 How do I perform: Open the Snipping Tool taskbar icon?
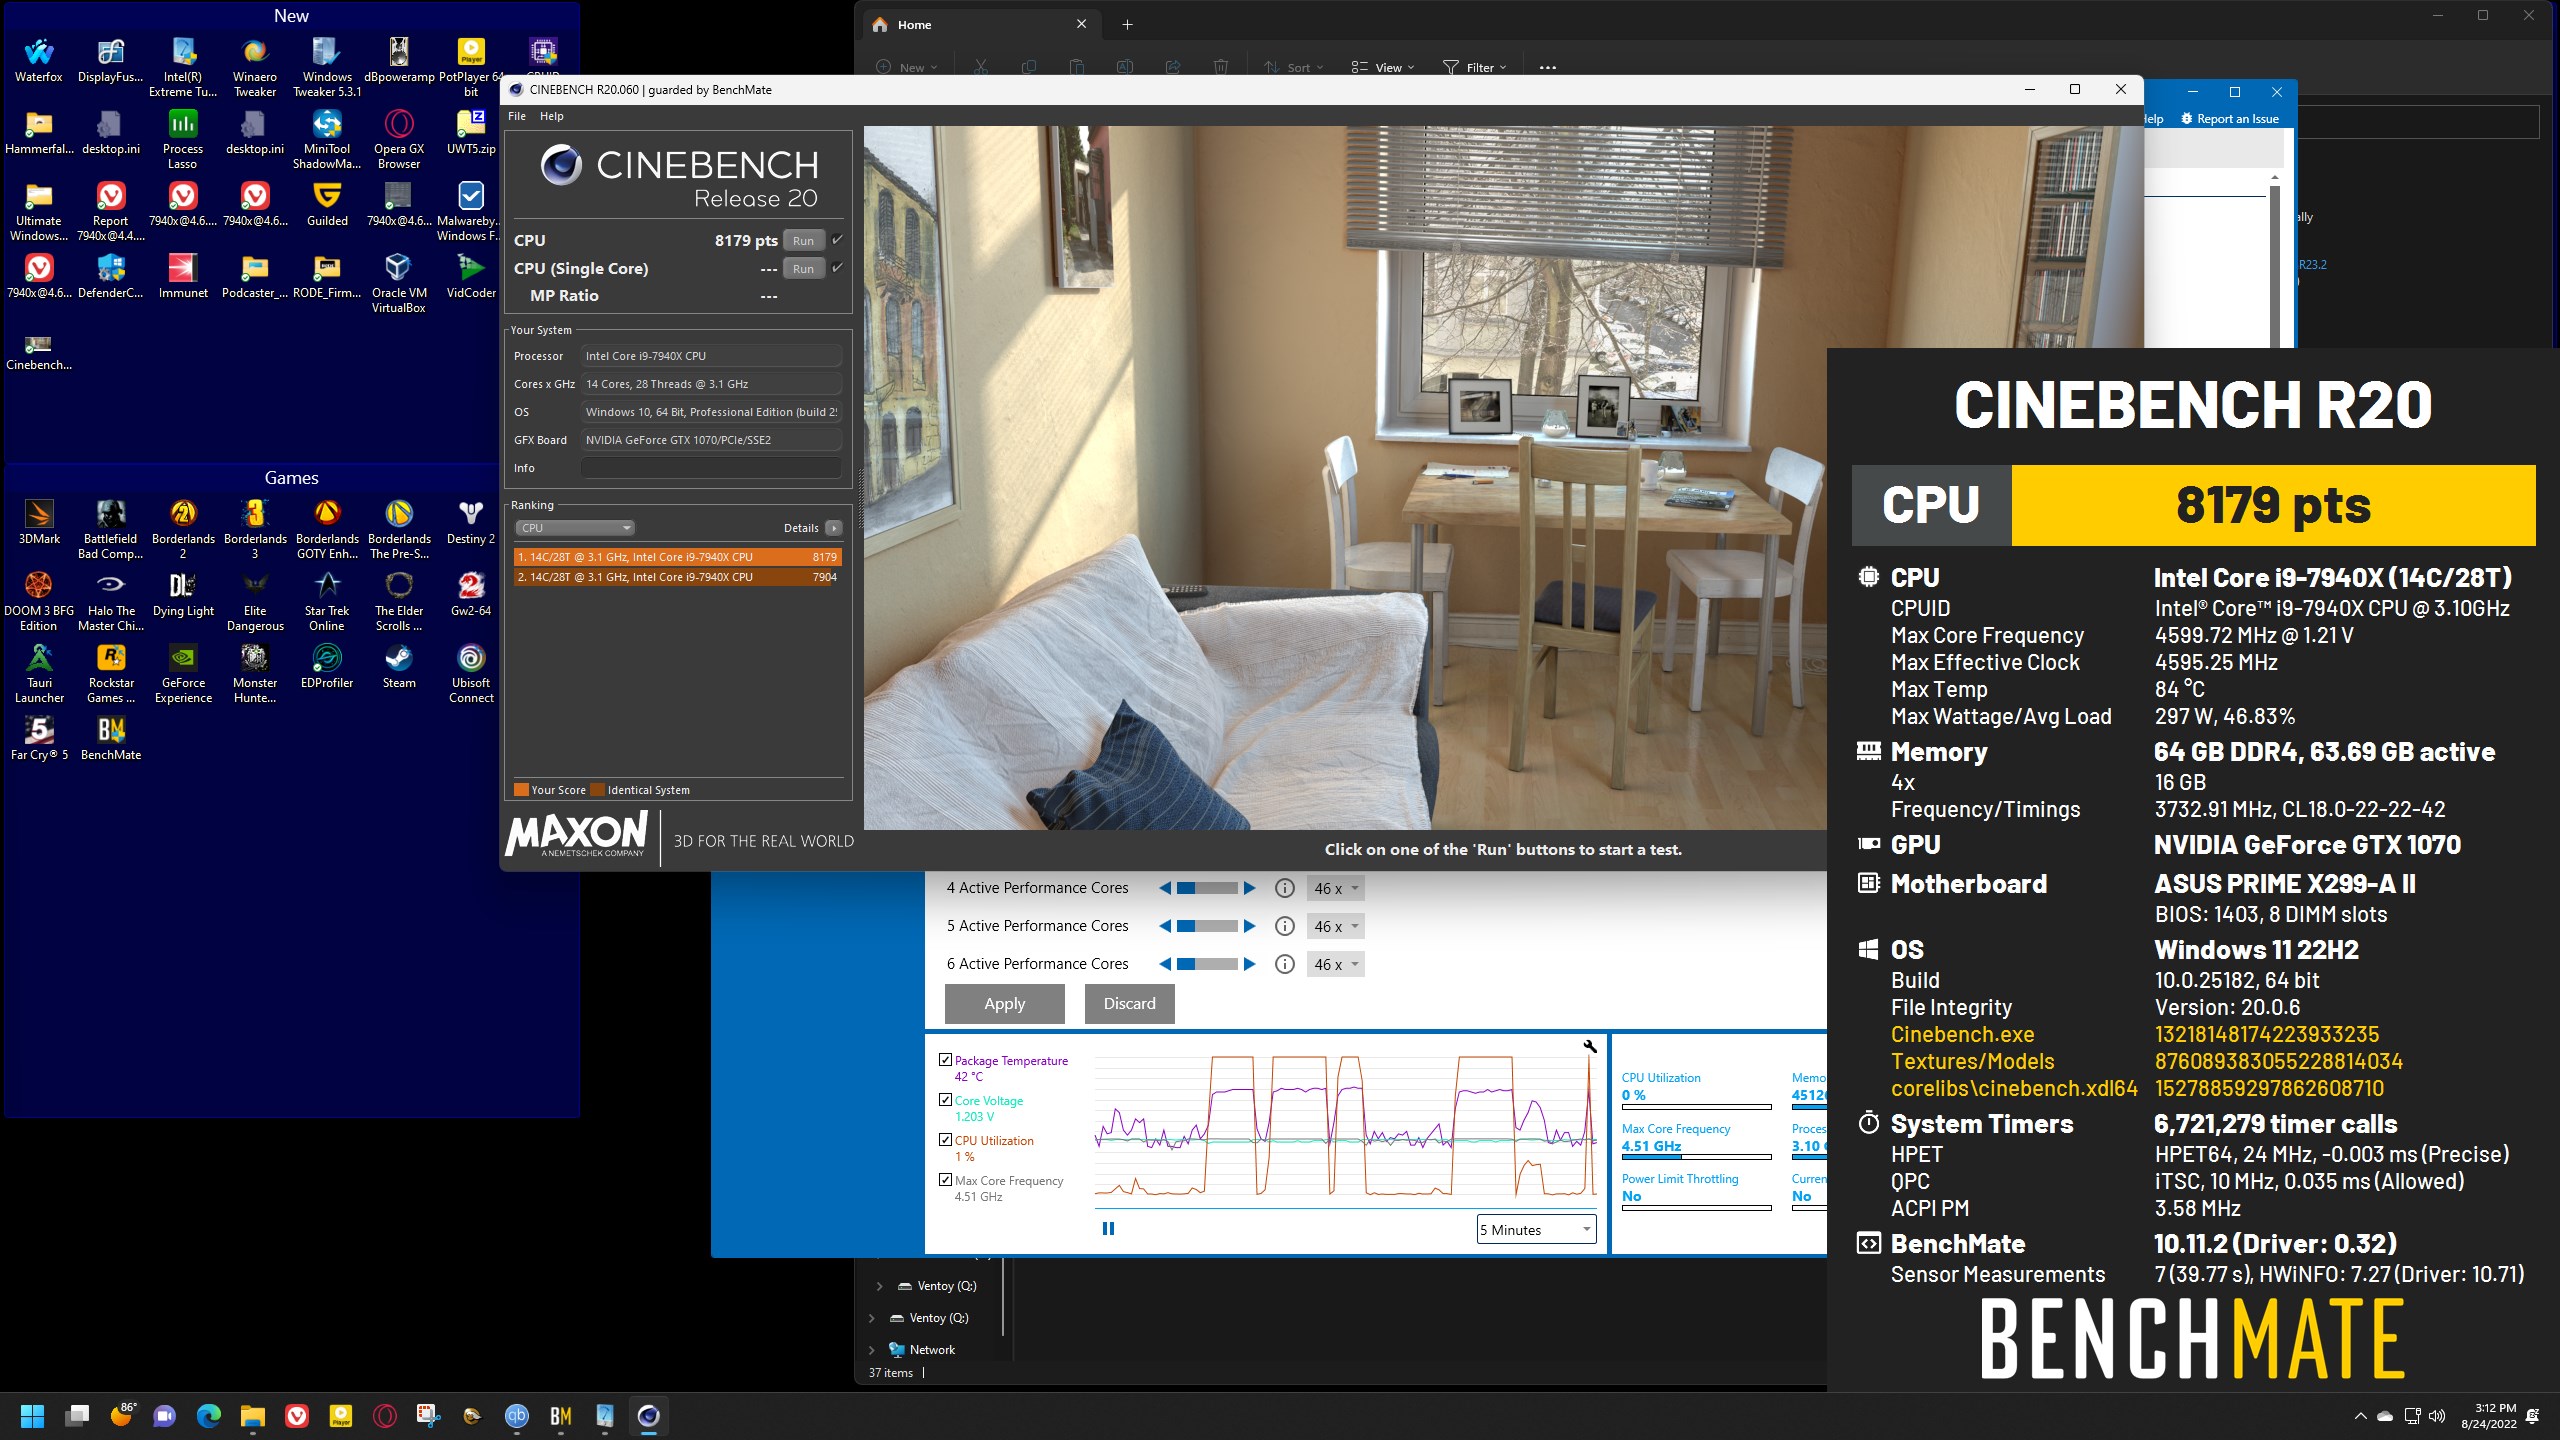(429, 1416)
